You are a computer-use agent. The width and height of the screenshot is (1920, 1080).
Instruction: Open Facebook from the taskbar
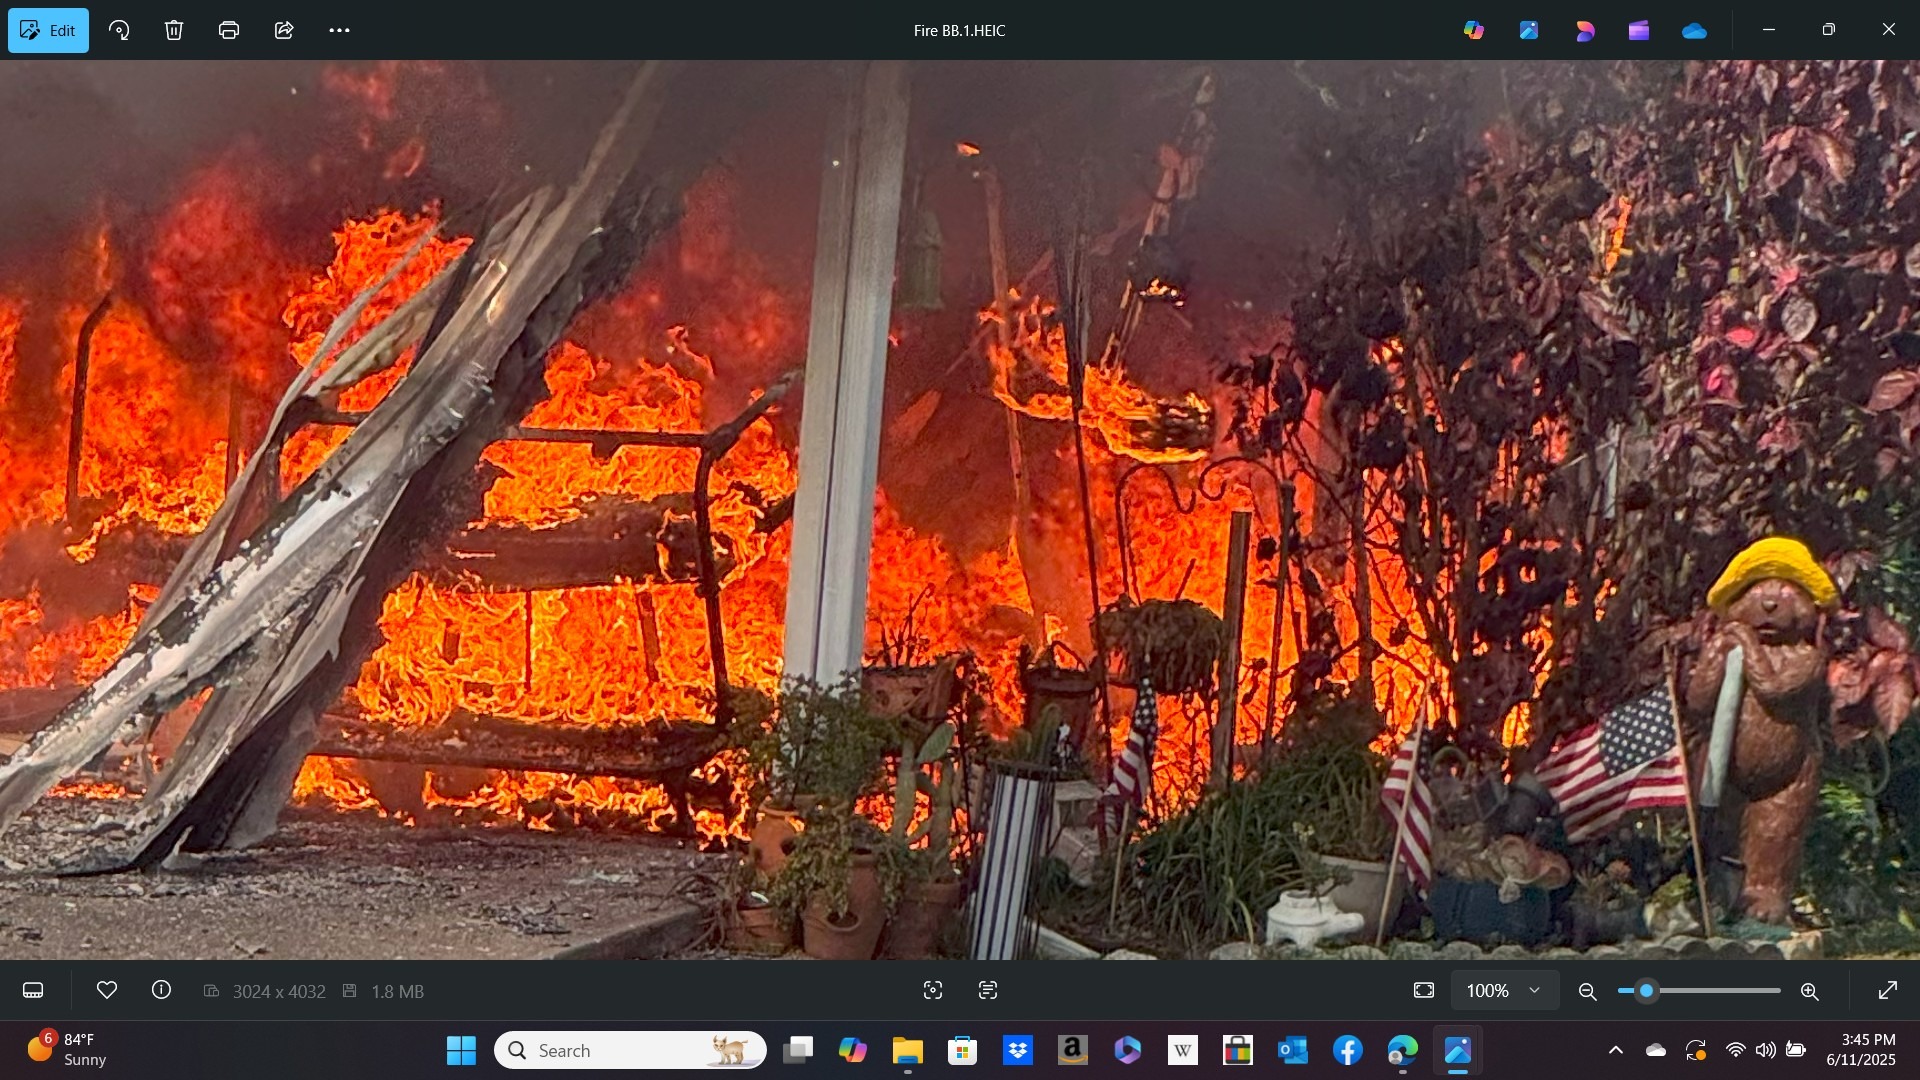point(1348,1051)
